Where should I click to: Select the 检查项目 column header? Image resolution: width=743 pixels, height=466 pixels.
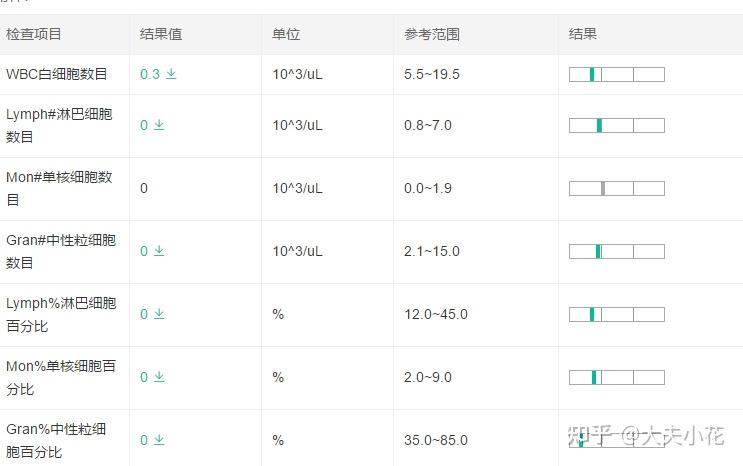click(34, 34)
